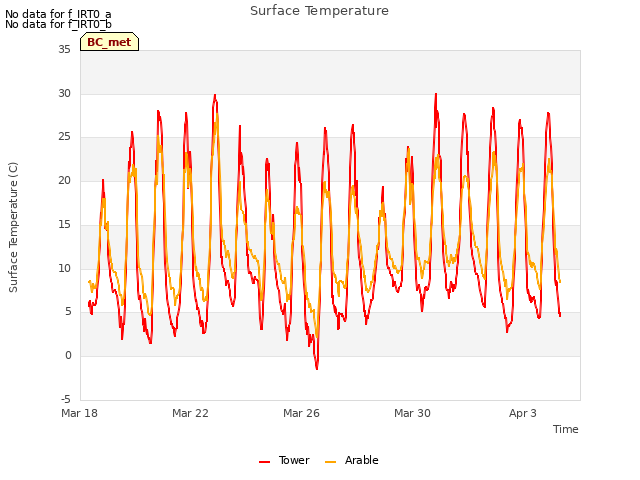640x480 pixels.
Task: Click the 20 y-axis tick label
Action: click(64, 180)
